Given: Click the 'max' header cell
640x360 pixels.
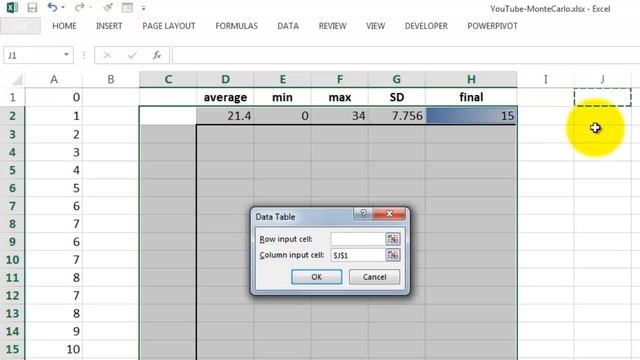Looking at the screenshot, I should point(340,97).
